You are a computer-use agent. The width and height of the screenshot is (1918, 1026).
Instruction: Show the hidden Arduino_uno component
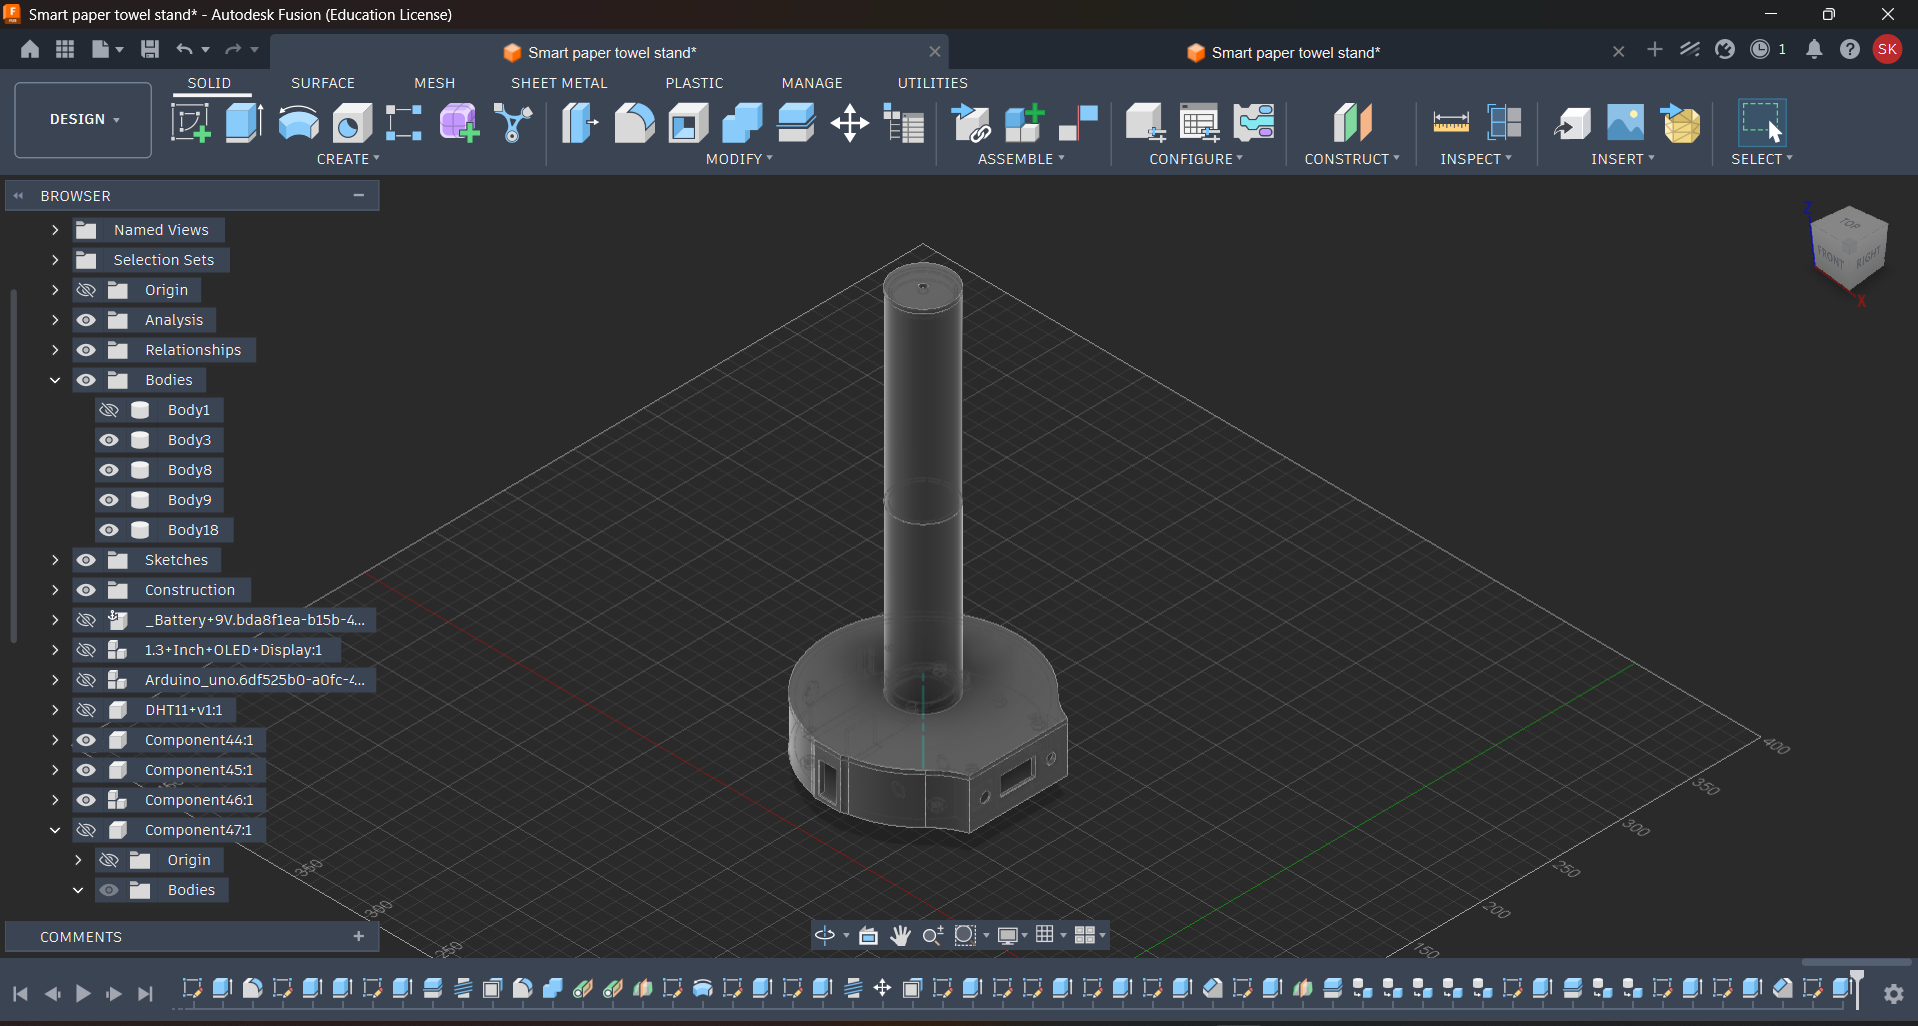pyautogui.click(x=86, y=680)
